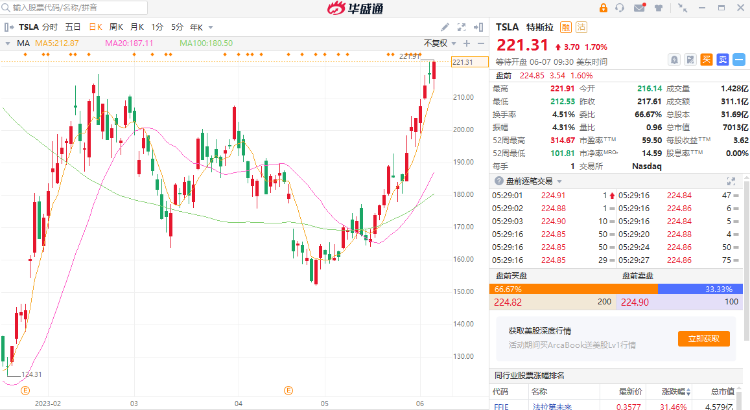Click the MA5:212.87 indicator label
This screenshot has width=750, height=410.
click(57, 43)
